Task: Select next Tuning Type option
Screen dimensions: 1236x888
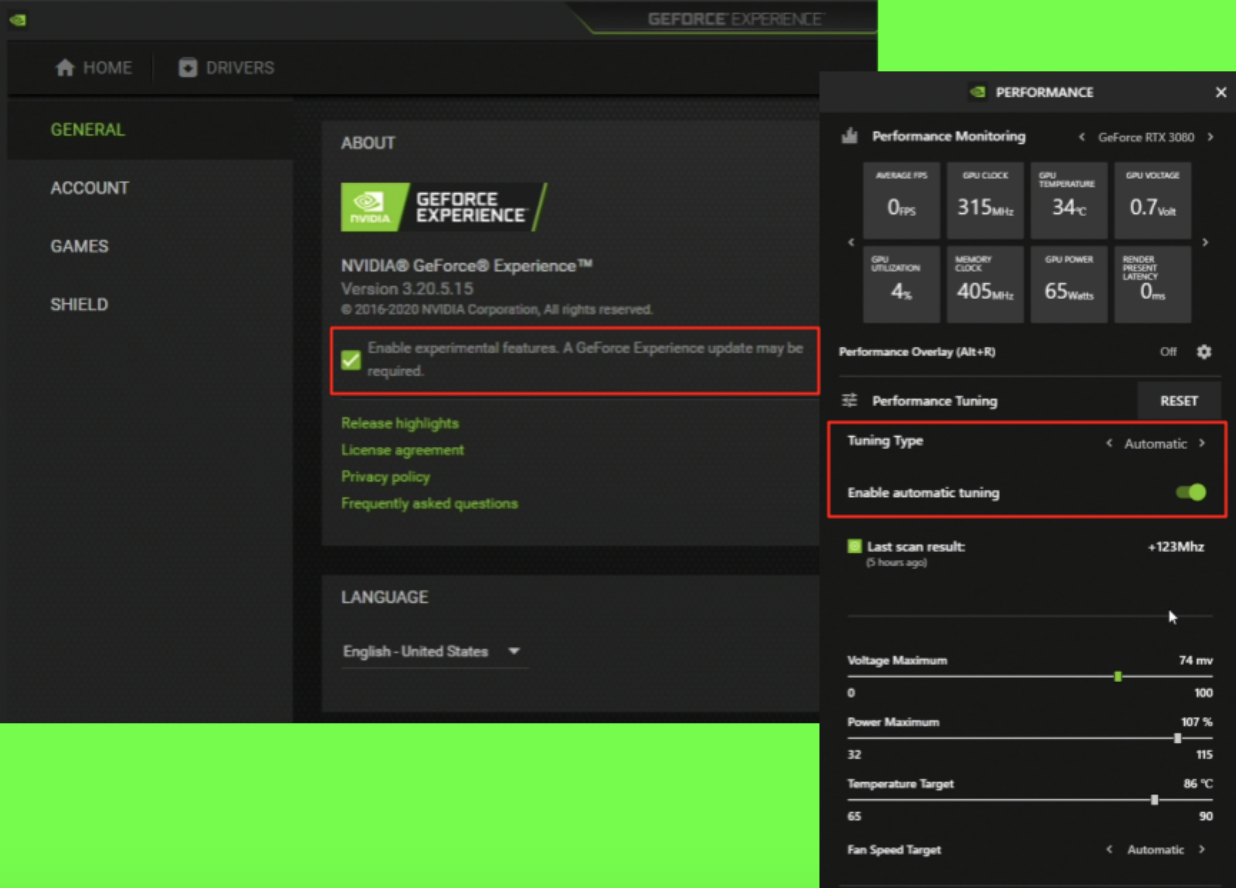Action: point(1202,443)
